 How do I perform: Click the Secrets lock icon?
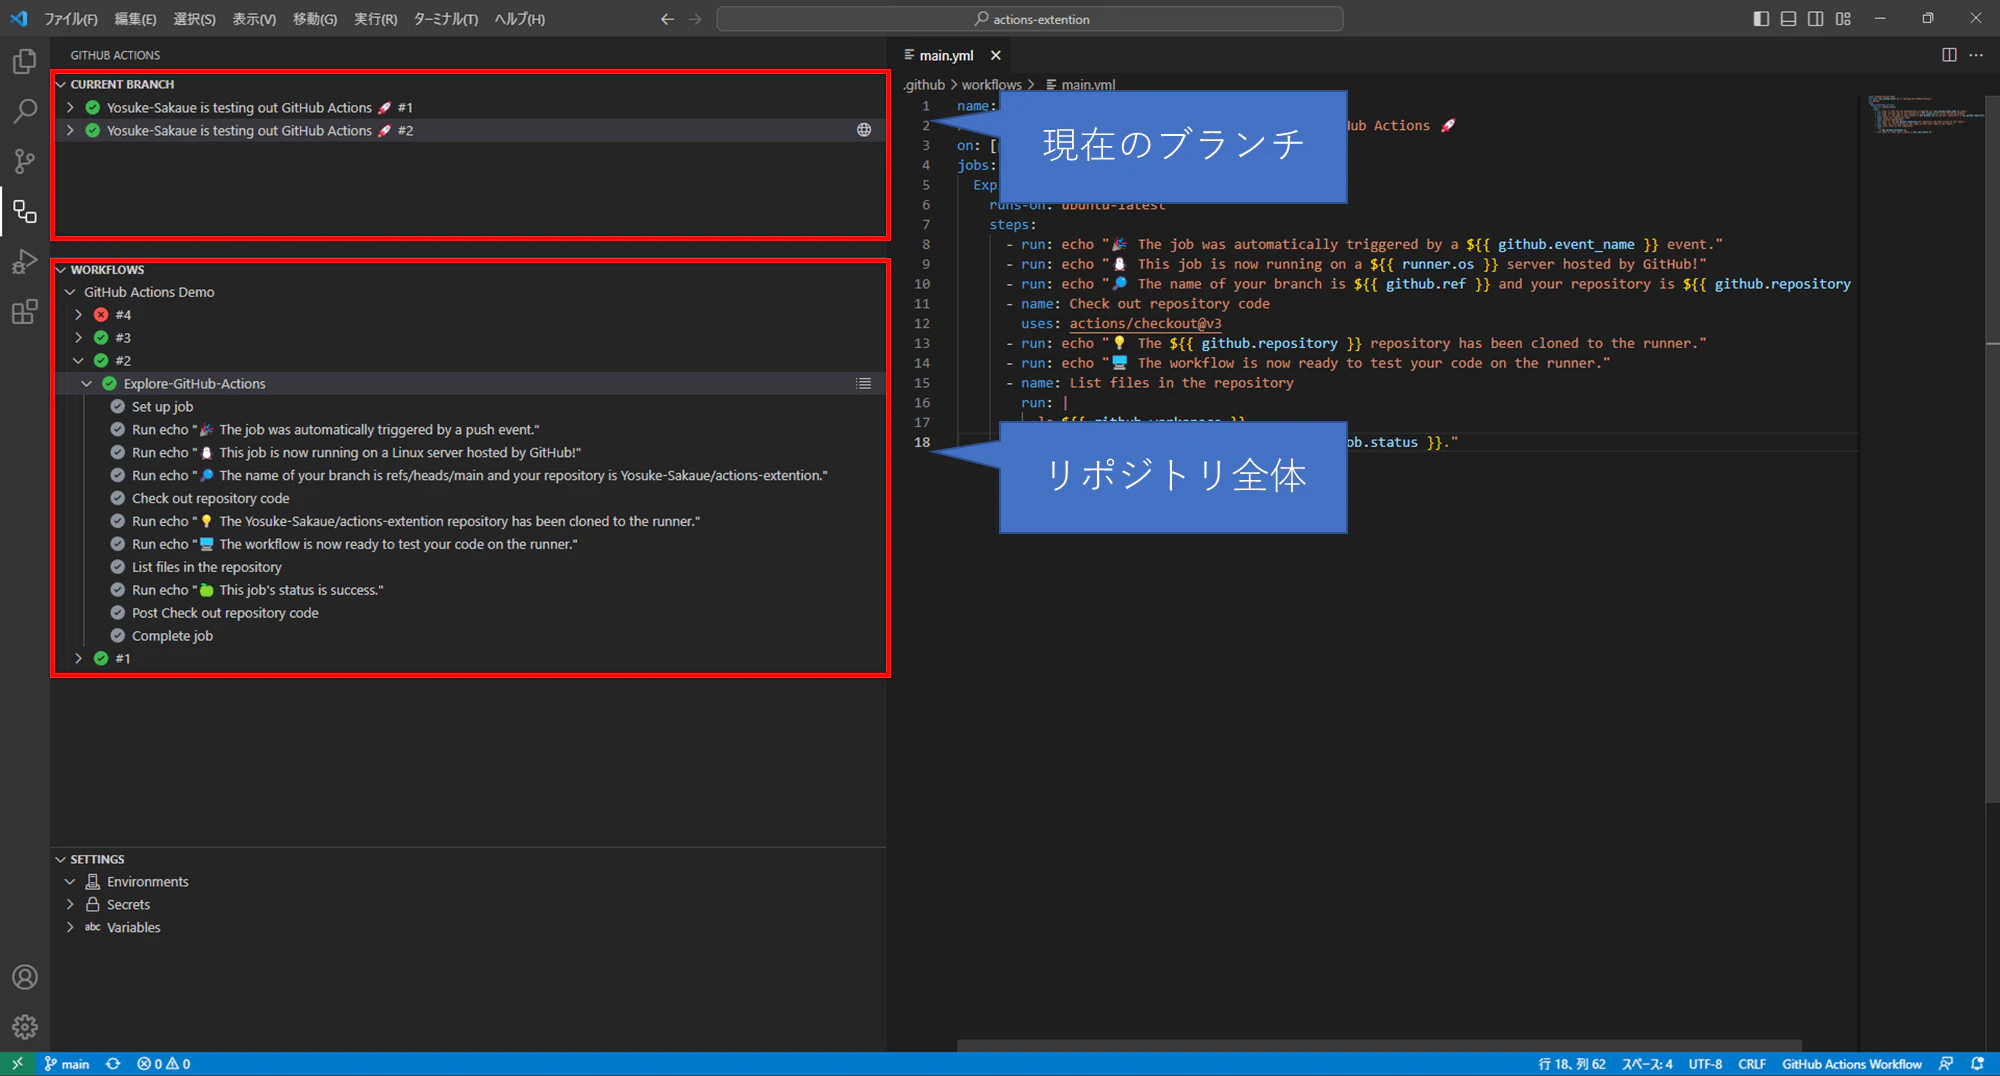(x=93, y=905)
